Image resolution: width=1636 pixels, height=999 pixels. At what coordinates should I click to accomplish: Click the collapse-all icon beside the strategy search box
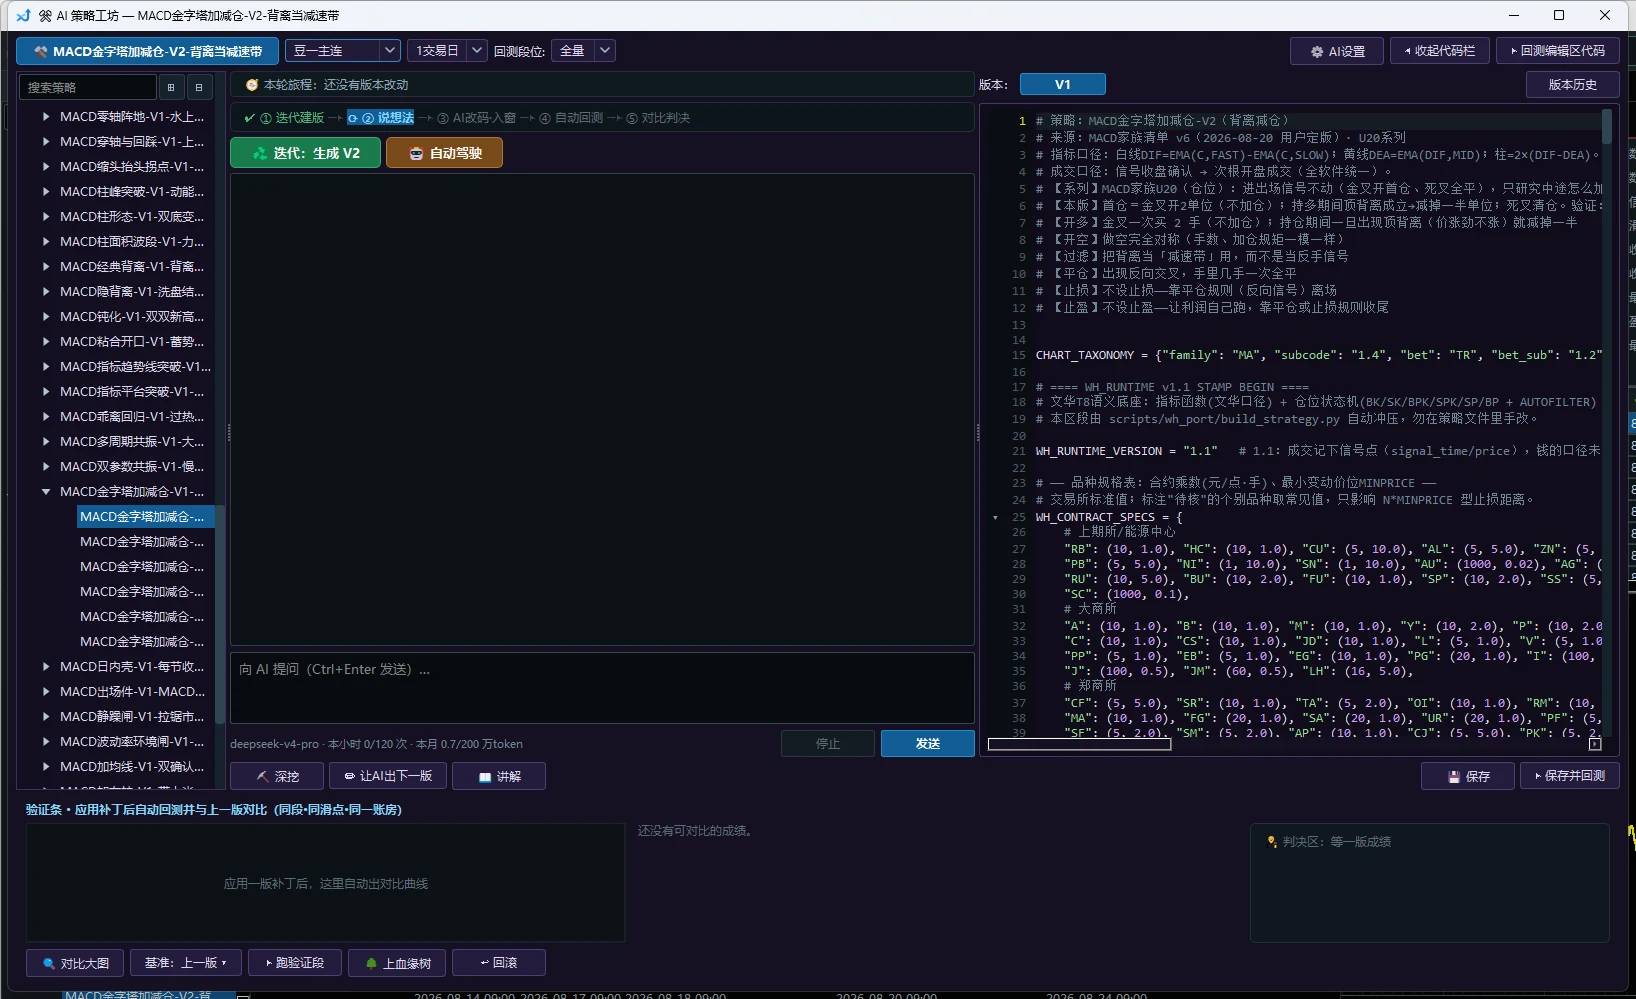point(199,87)
